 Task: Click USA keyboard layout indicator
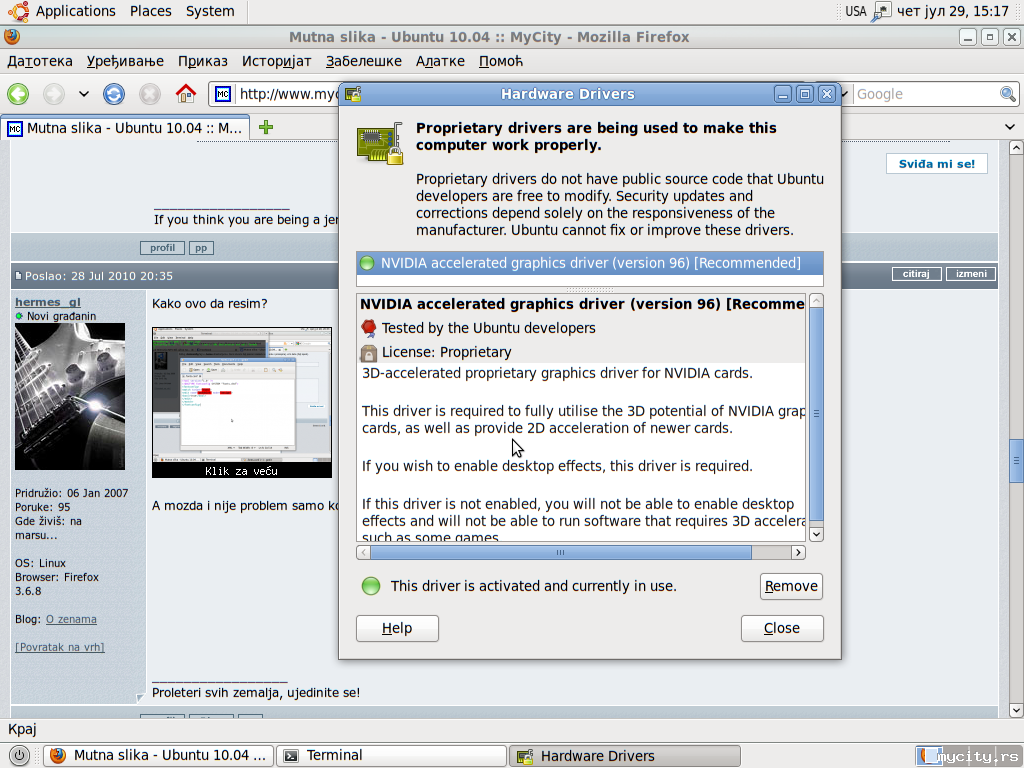856,11
